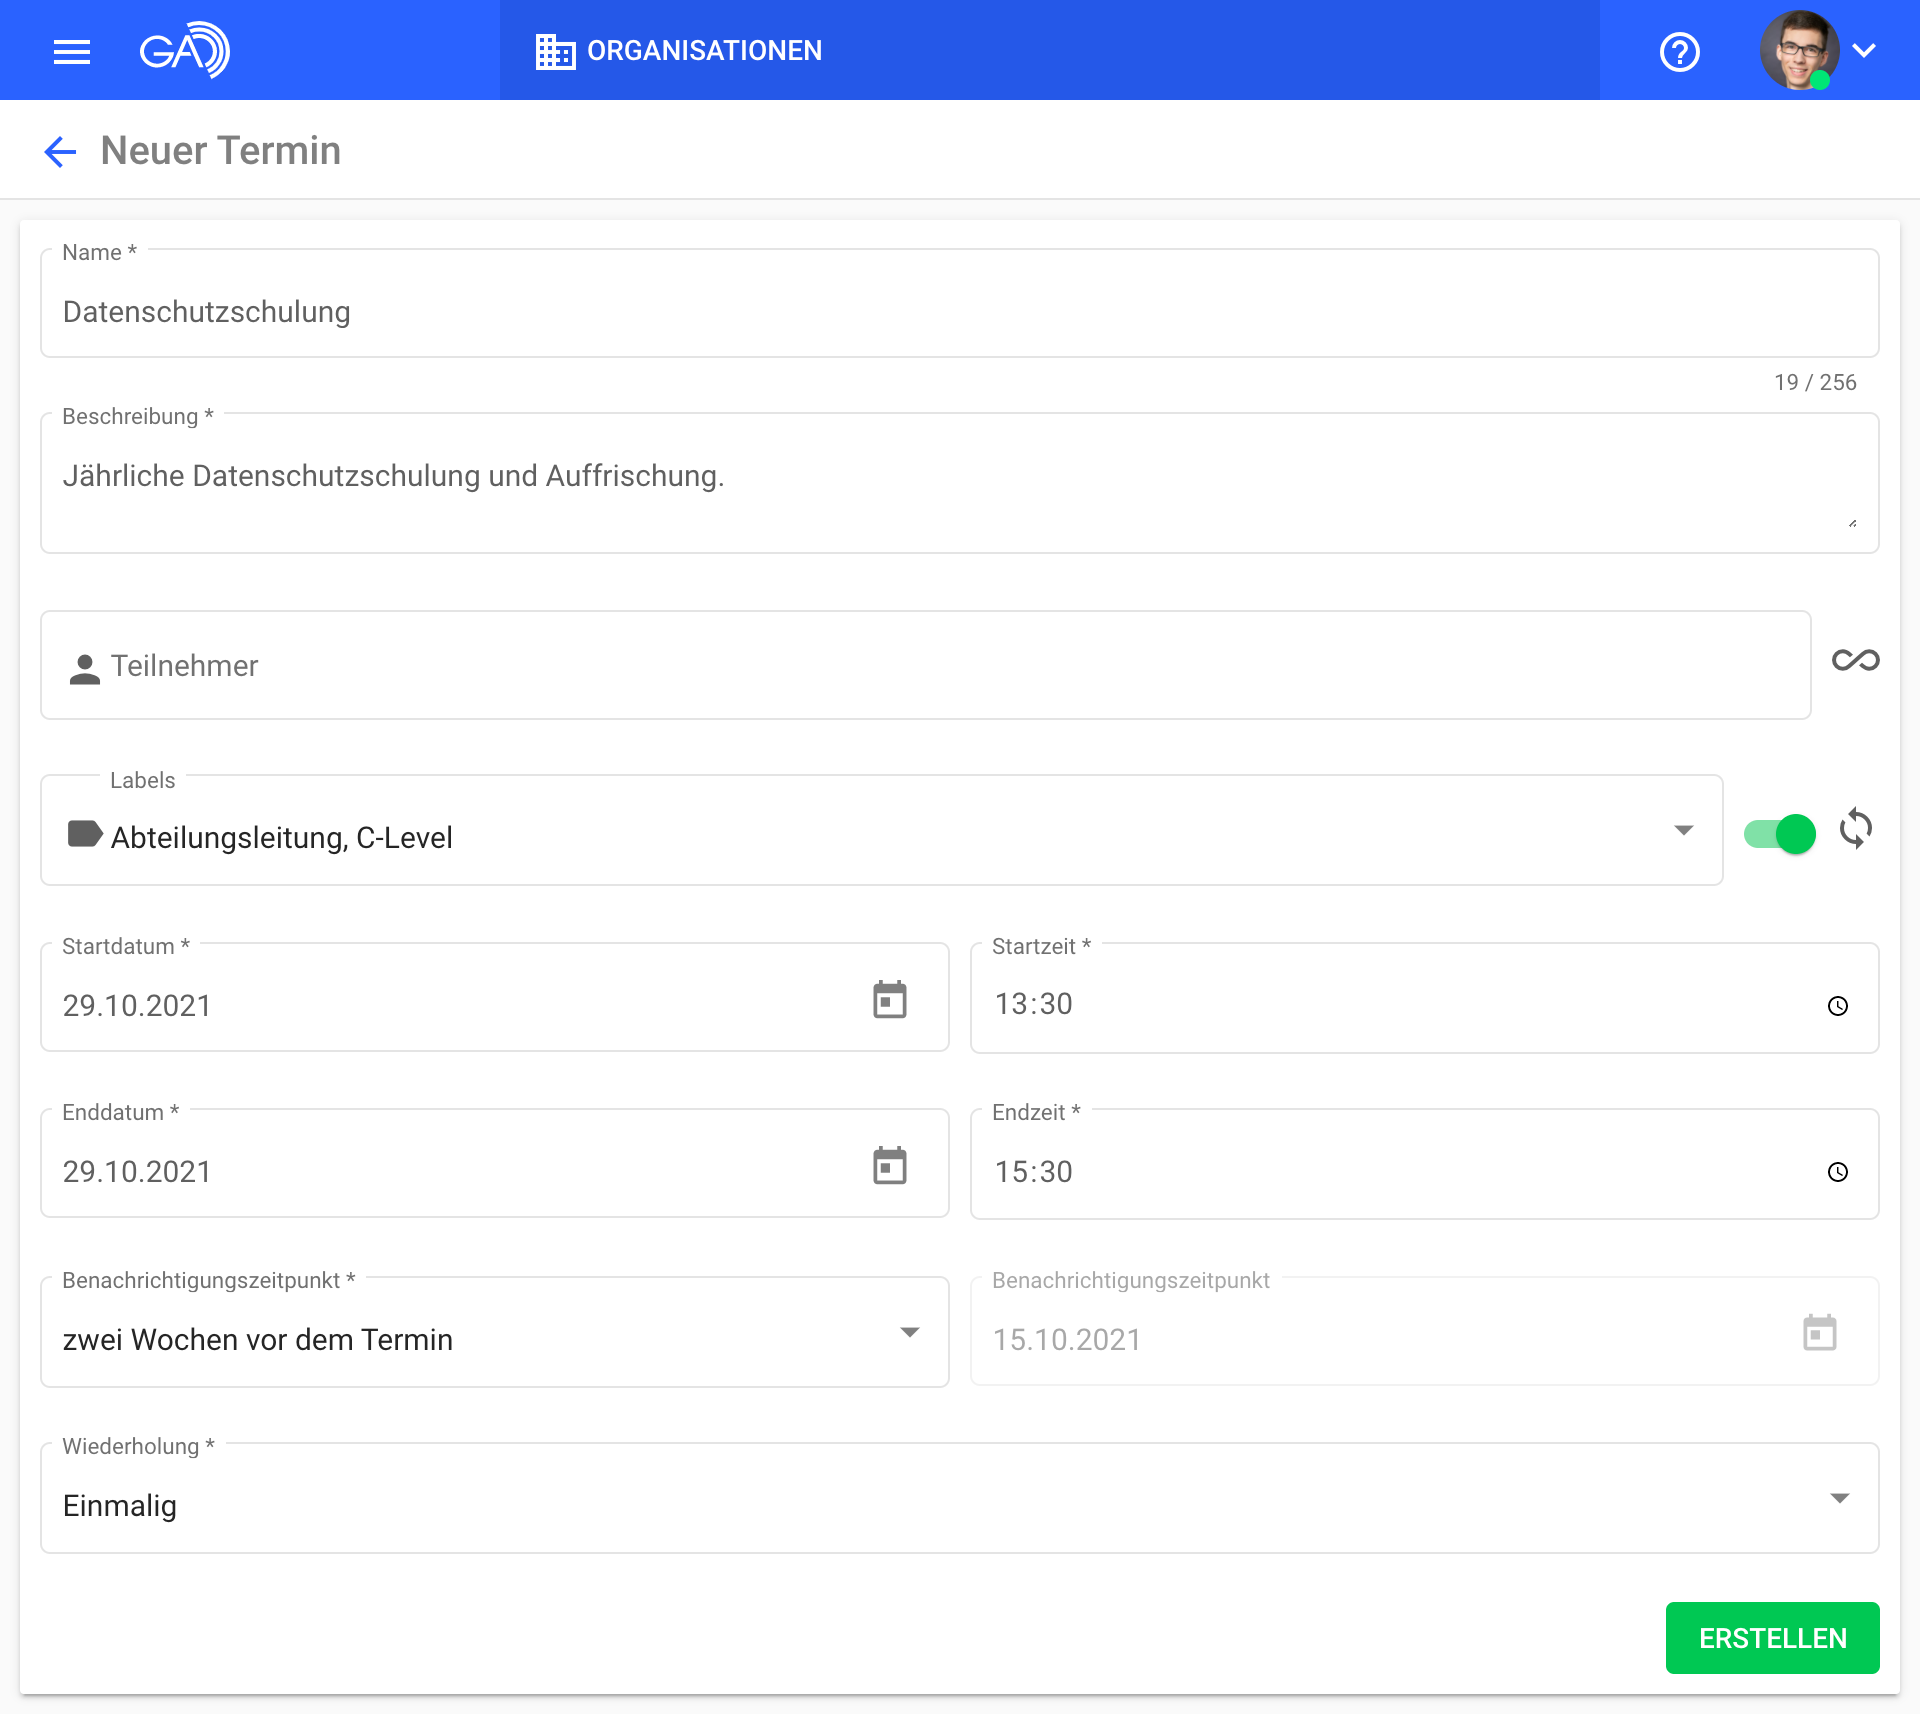Screen dimensions: 1920x1714
Task: Open the help question mark icon
Action: point(1680,51)
